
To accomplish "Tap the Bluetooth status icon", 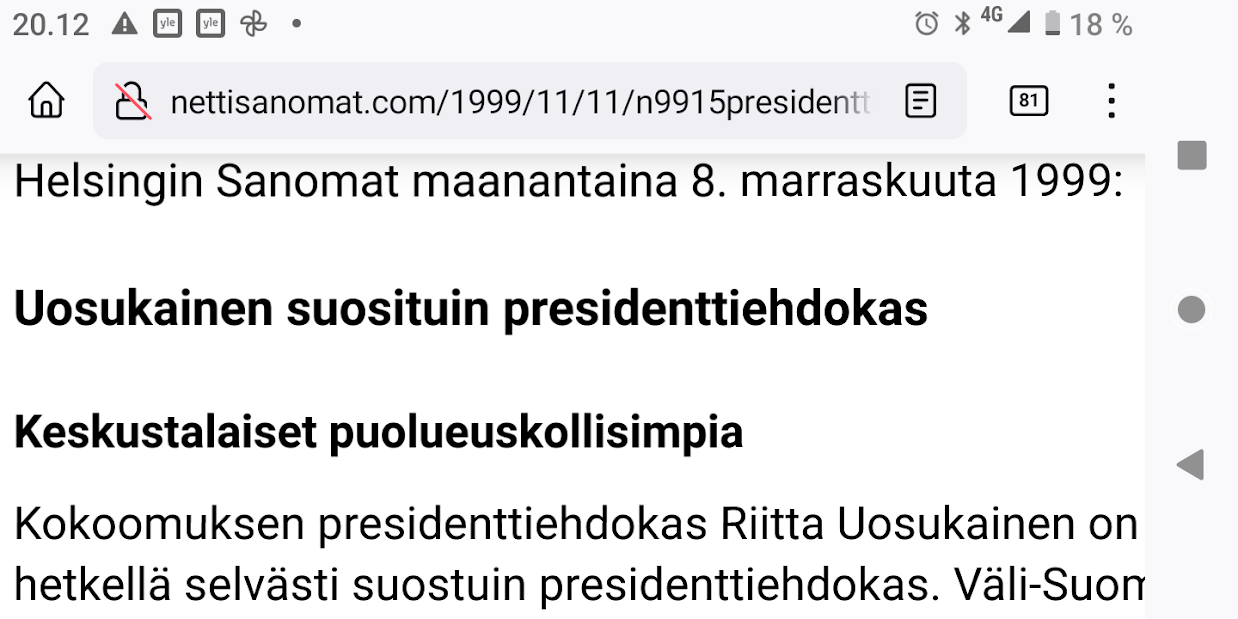I will click(x=962, y=24).
